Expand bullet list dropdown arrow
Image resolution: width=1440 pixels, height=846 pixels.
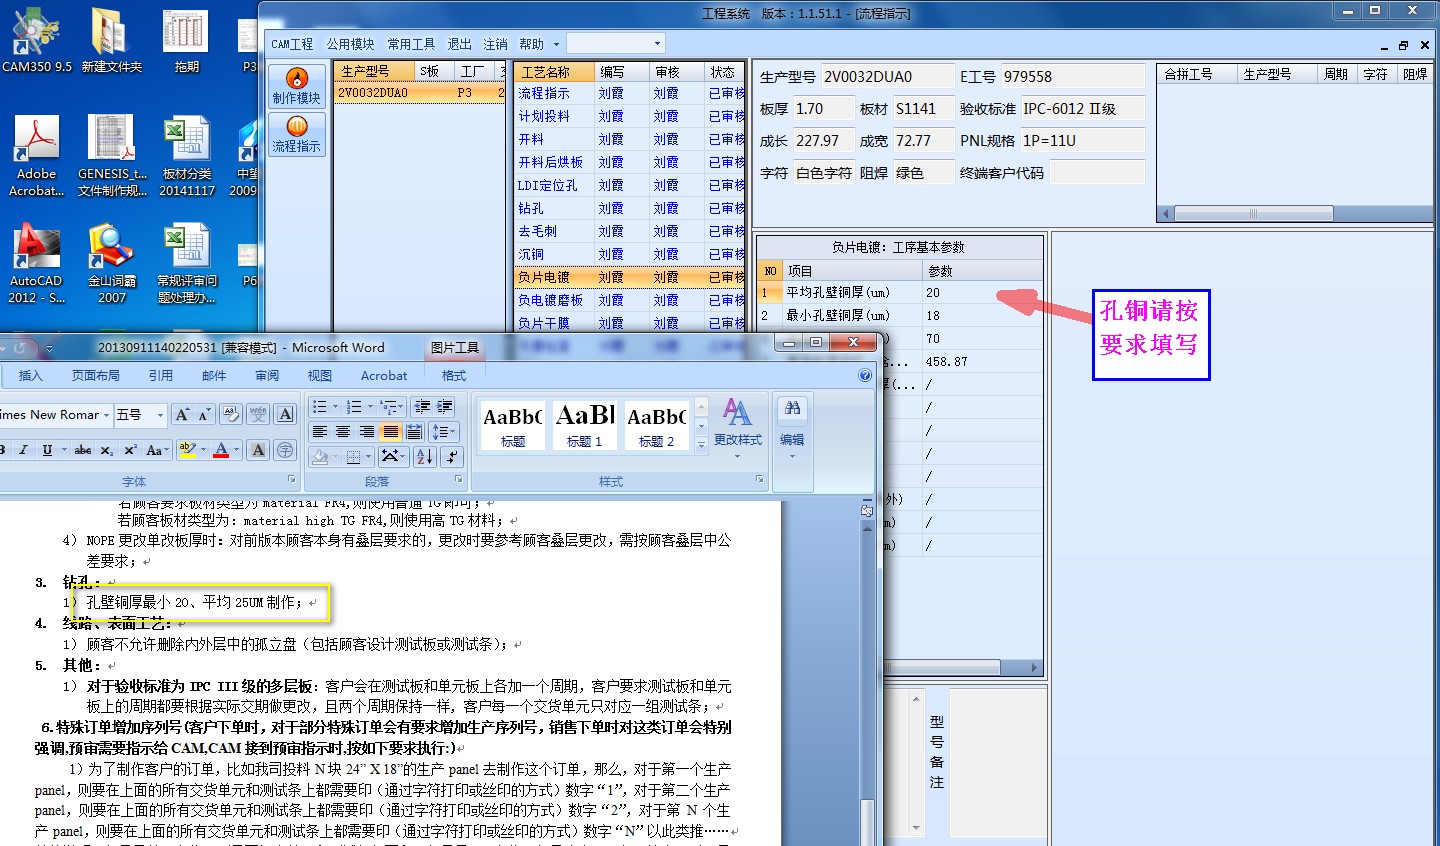pyautogui.click(x=335, y=406)
